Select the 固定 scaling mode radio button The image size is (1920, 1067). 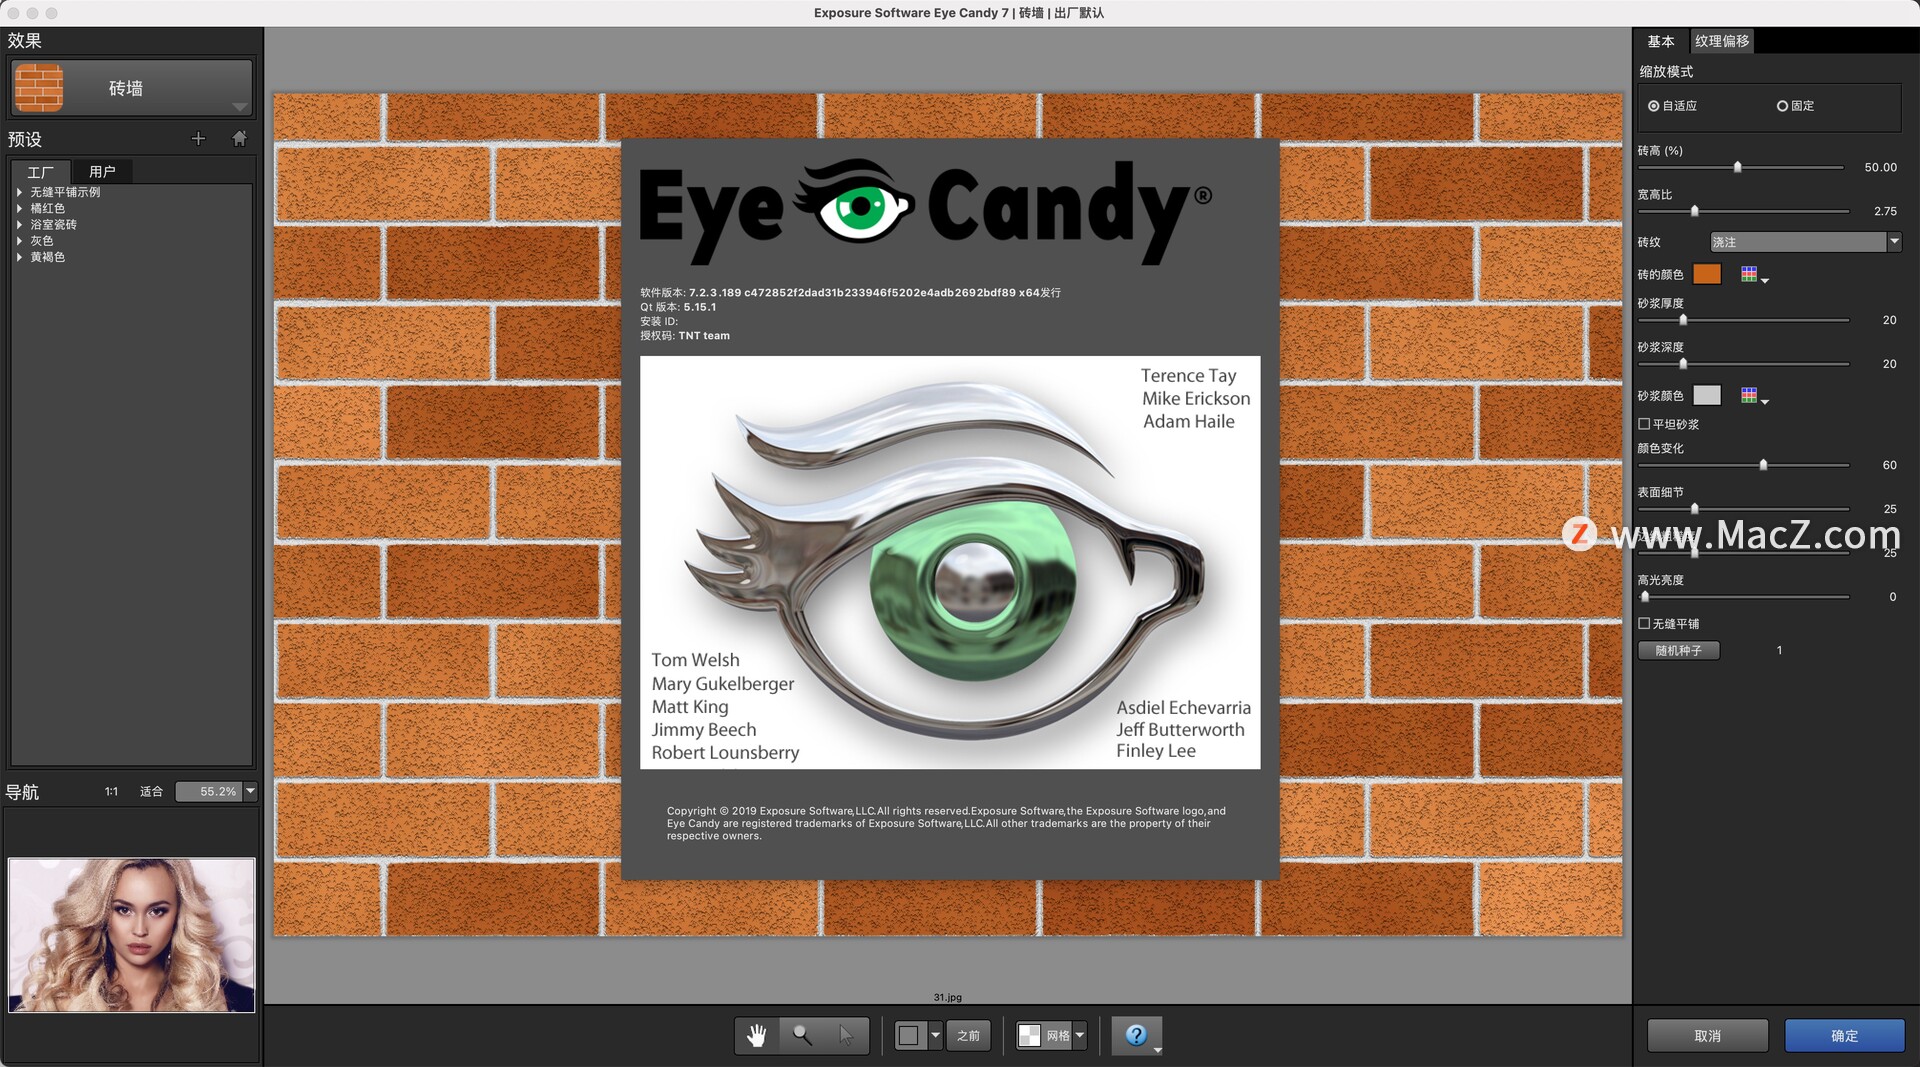click(x=1781, y=105)
